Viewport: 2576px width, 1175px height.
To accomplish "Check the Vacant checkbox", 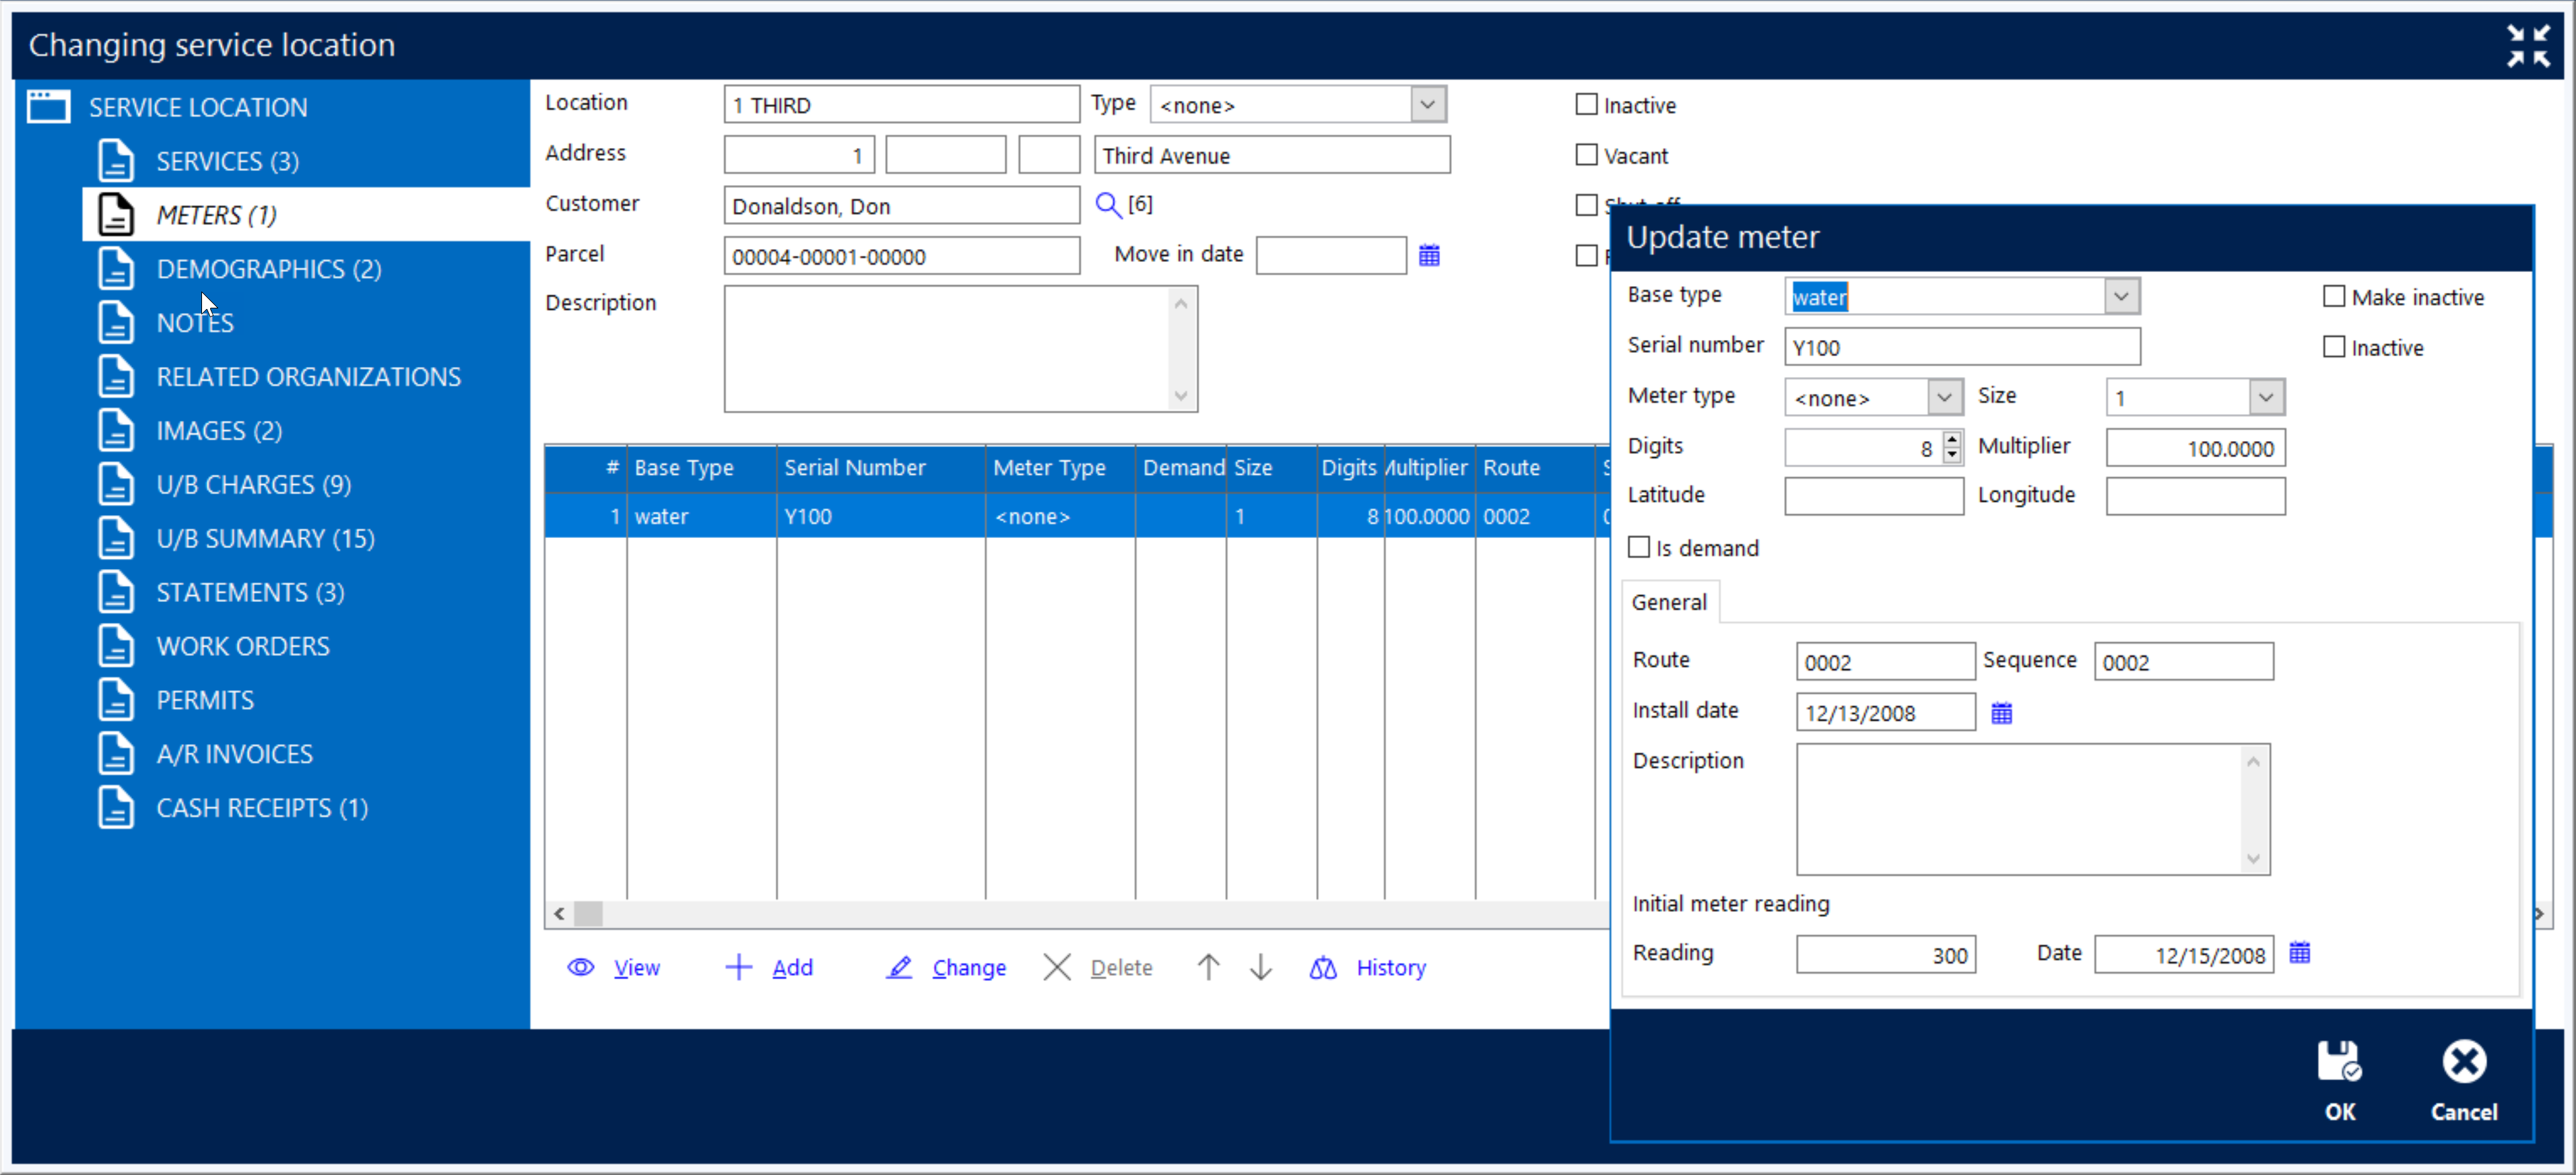I will (1586, 154).
